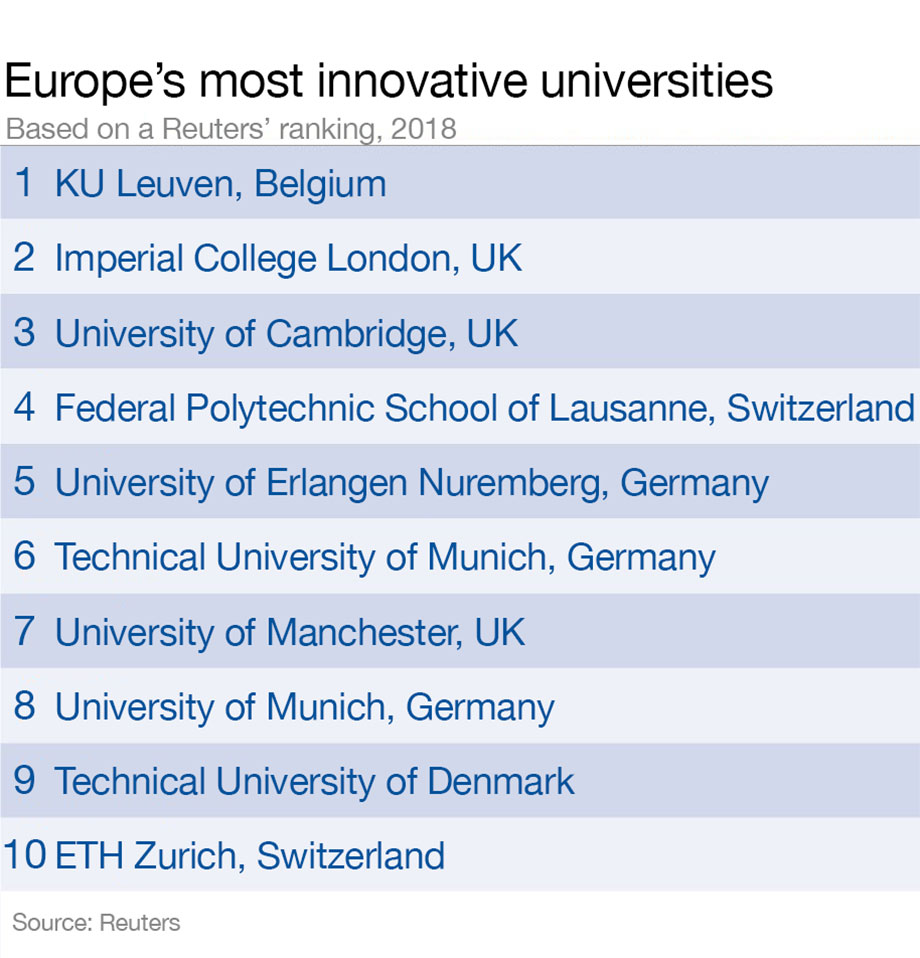Select Imperial College London, UK
Image resolution: width=920 pixels, height=958 pixels.
click(x=288, y=259)
